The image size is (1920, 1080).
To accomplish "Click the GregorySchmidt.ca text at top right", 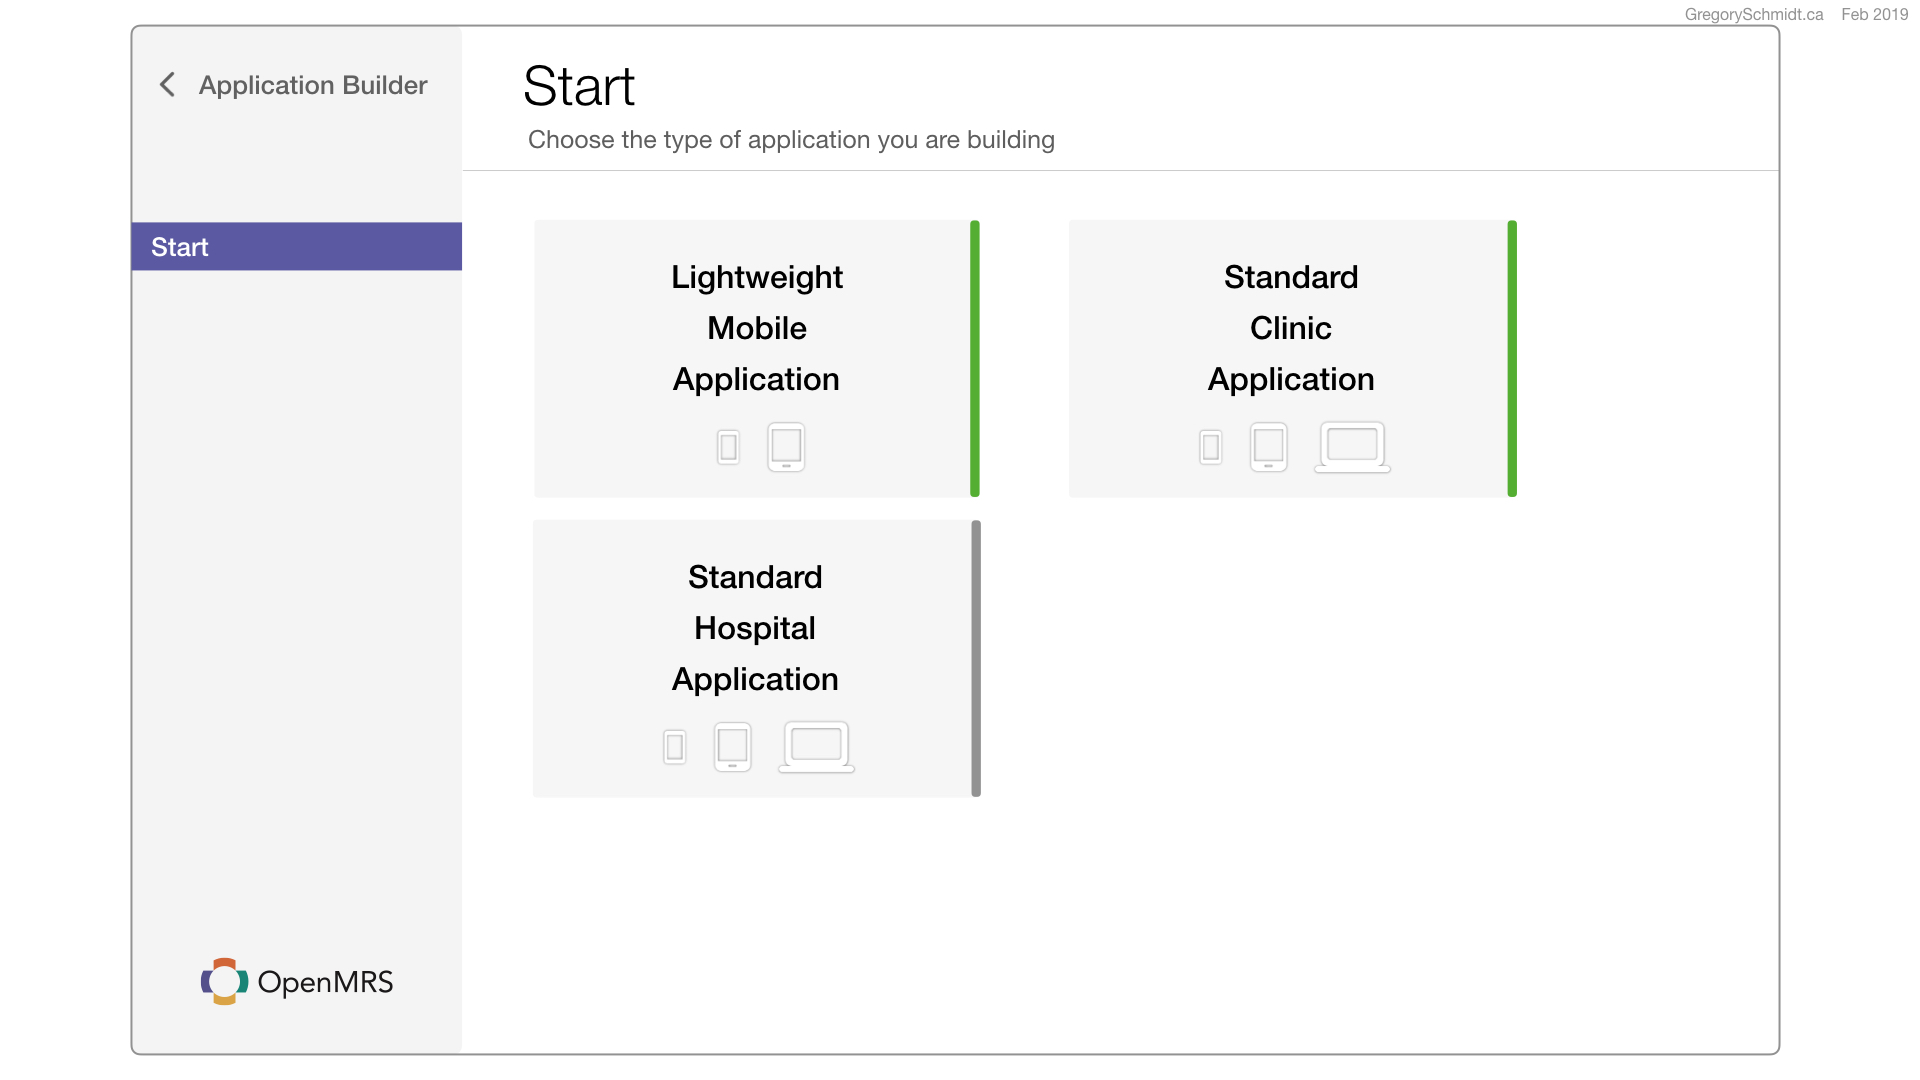I will tap(1754, 14).
